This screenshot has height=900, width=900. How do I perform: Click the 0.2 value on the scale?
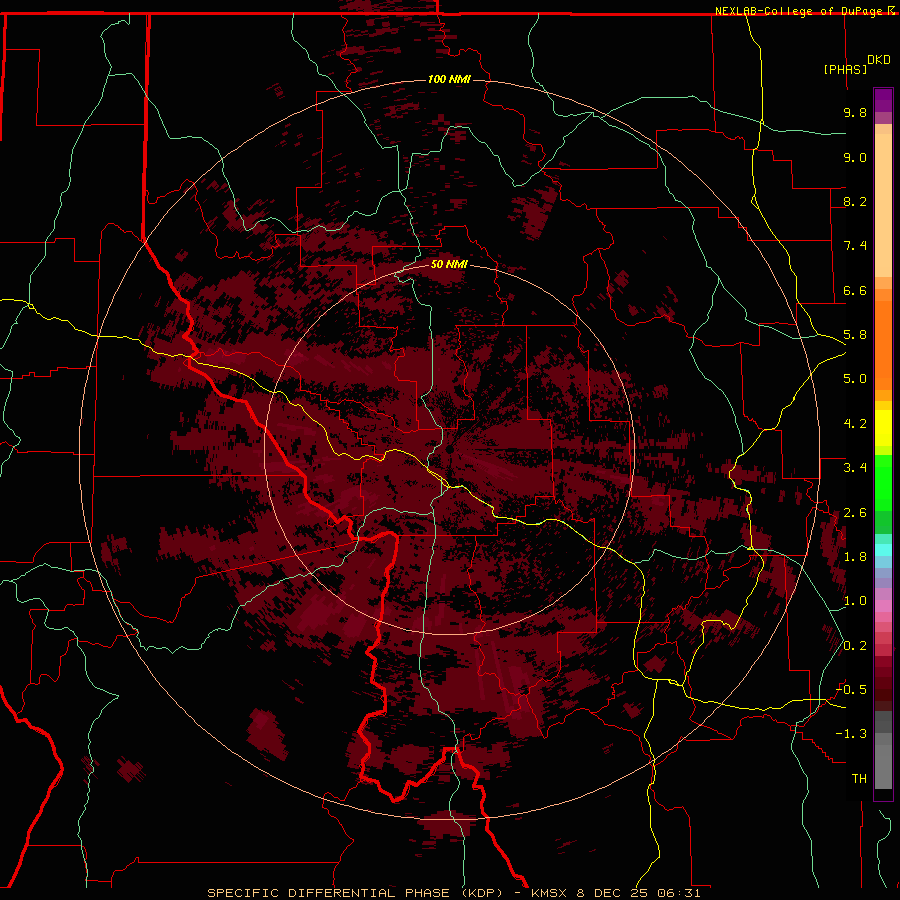pyautogui.click(x=855, y=646)
